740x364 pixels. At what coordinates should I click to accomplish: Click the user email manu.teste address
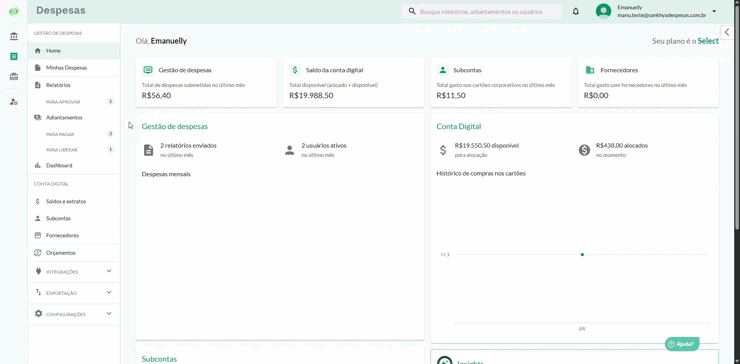pyautogui.click(x=662, y=16)
